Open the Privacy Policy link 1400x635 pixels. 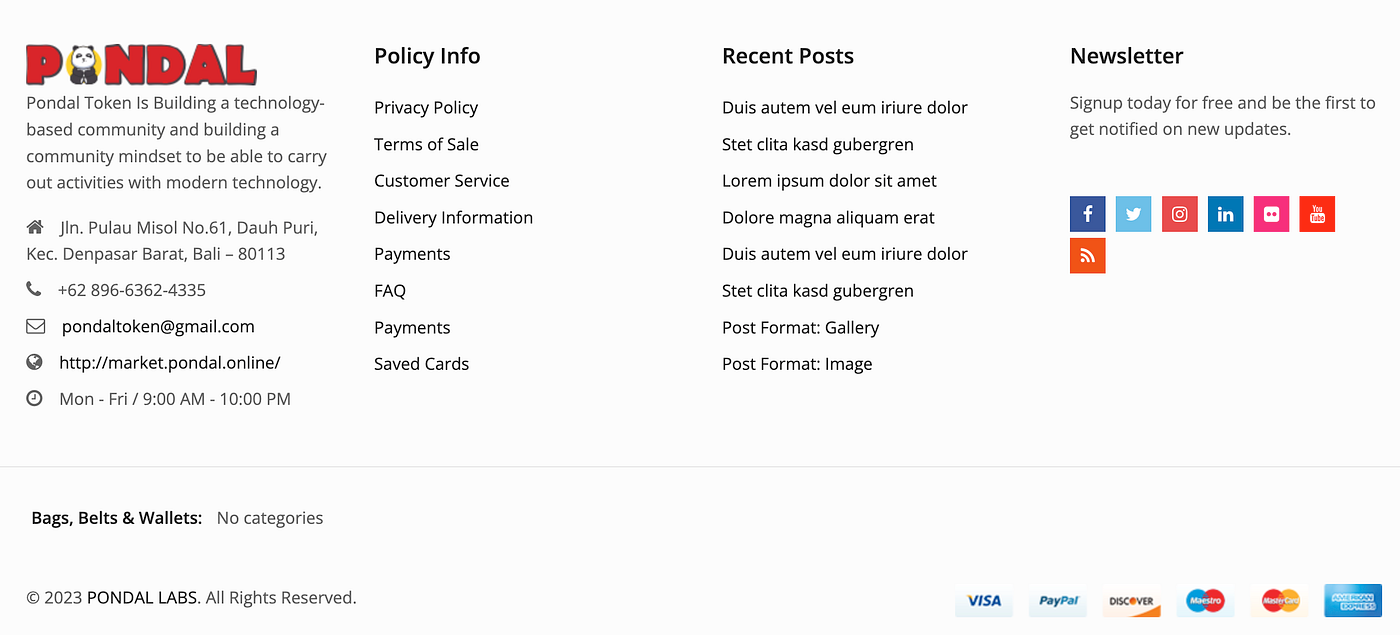click(x=426, y=108)
